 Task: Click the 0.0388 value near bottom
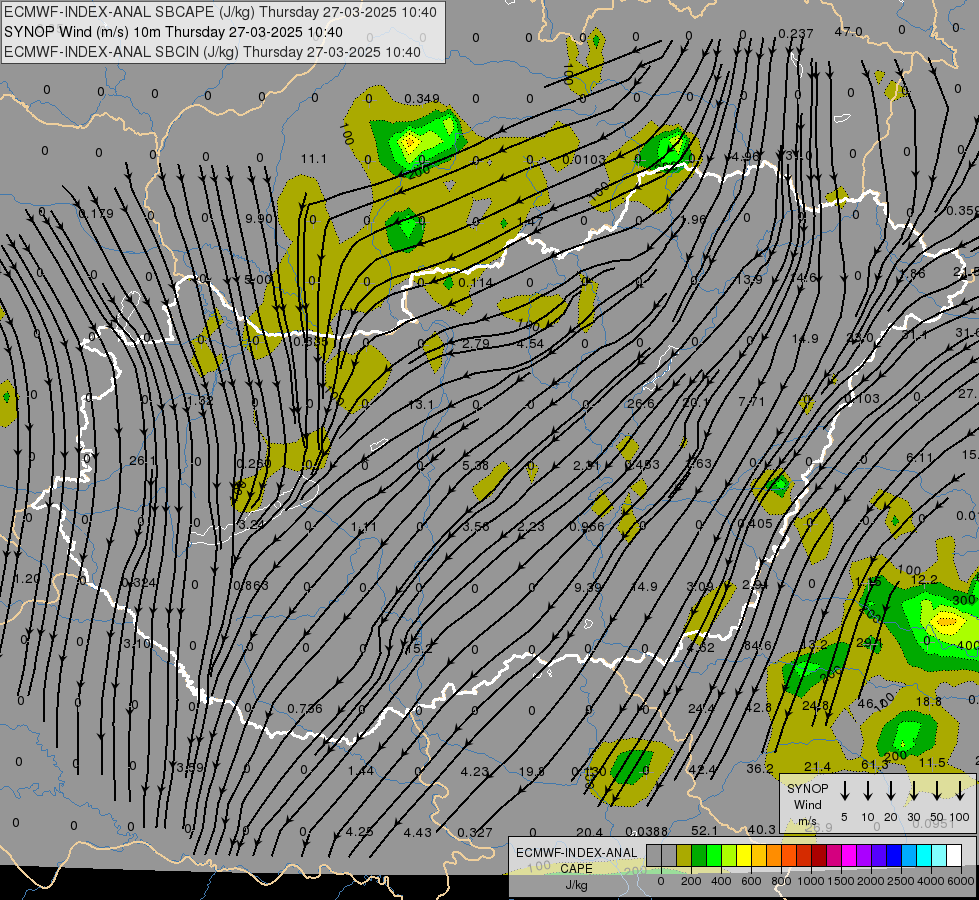(647, 831)
